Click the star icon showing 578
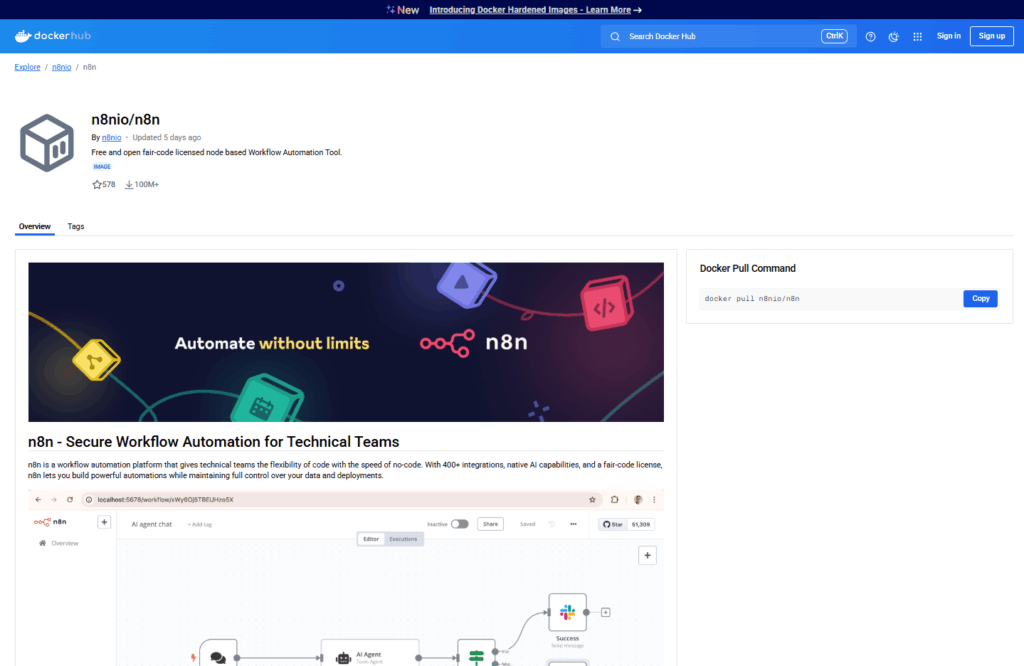The width and height of the screenshot is (1024, 666). tap(97, 185)
